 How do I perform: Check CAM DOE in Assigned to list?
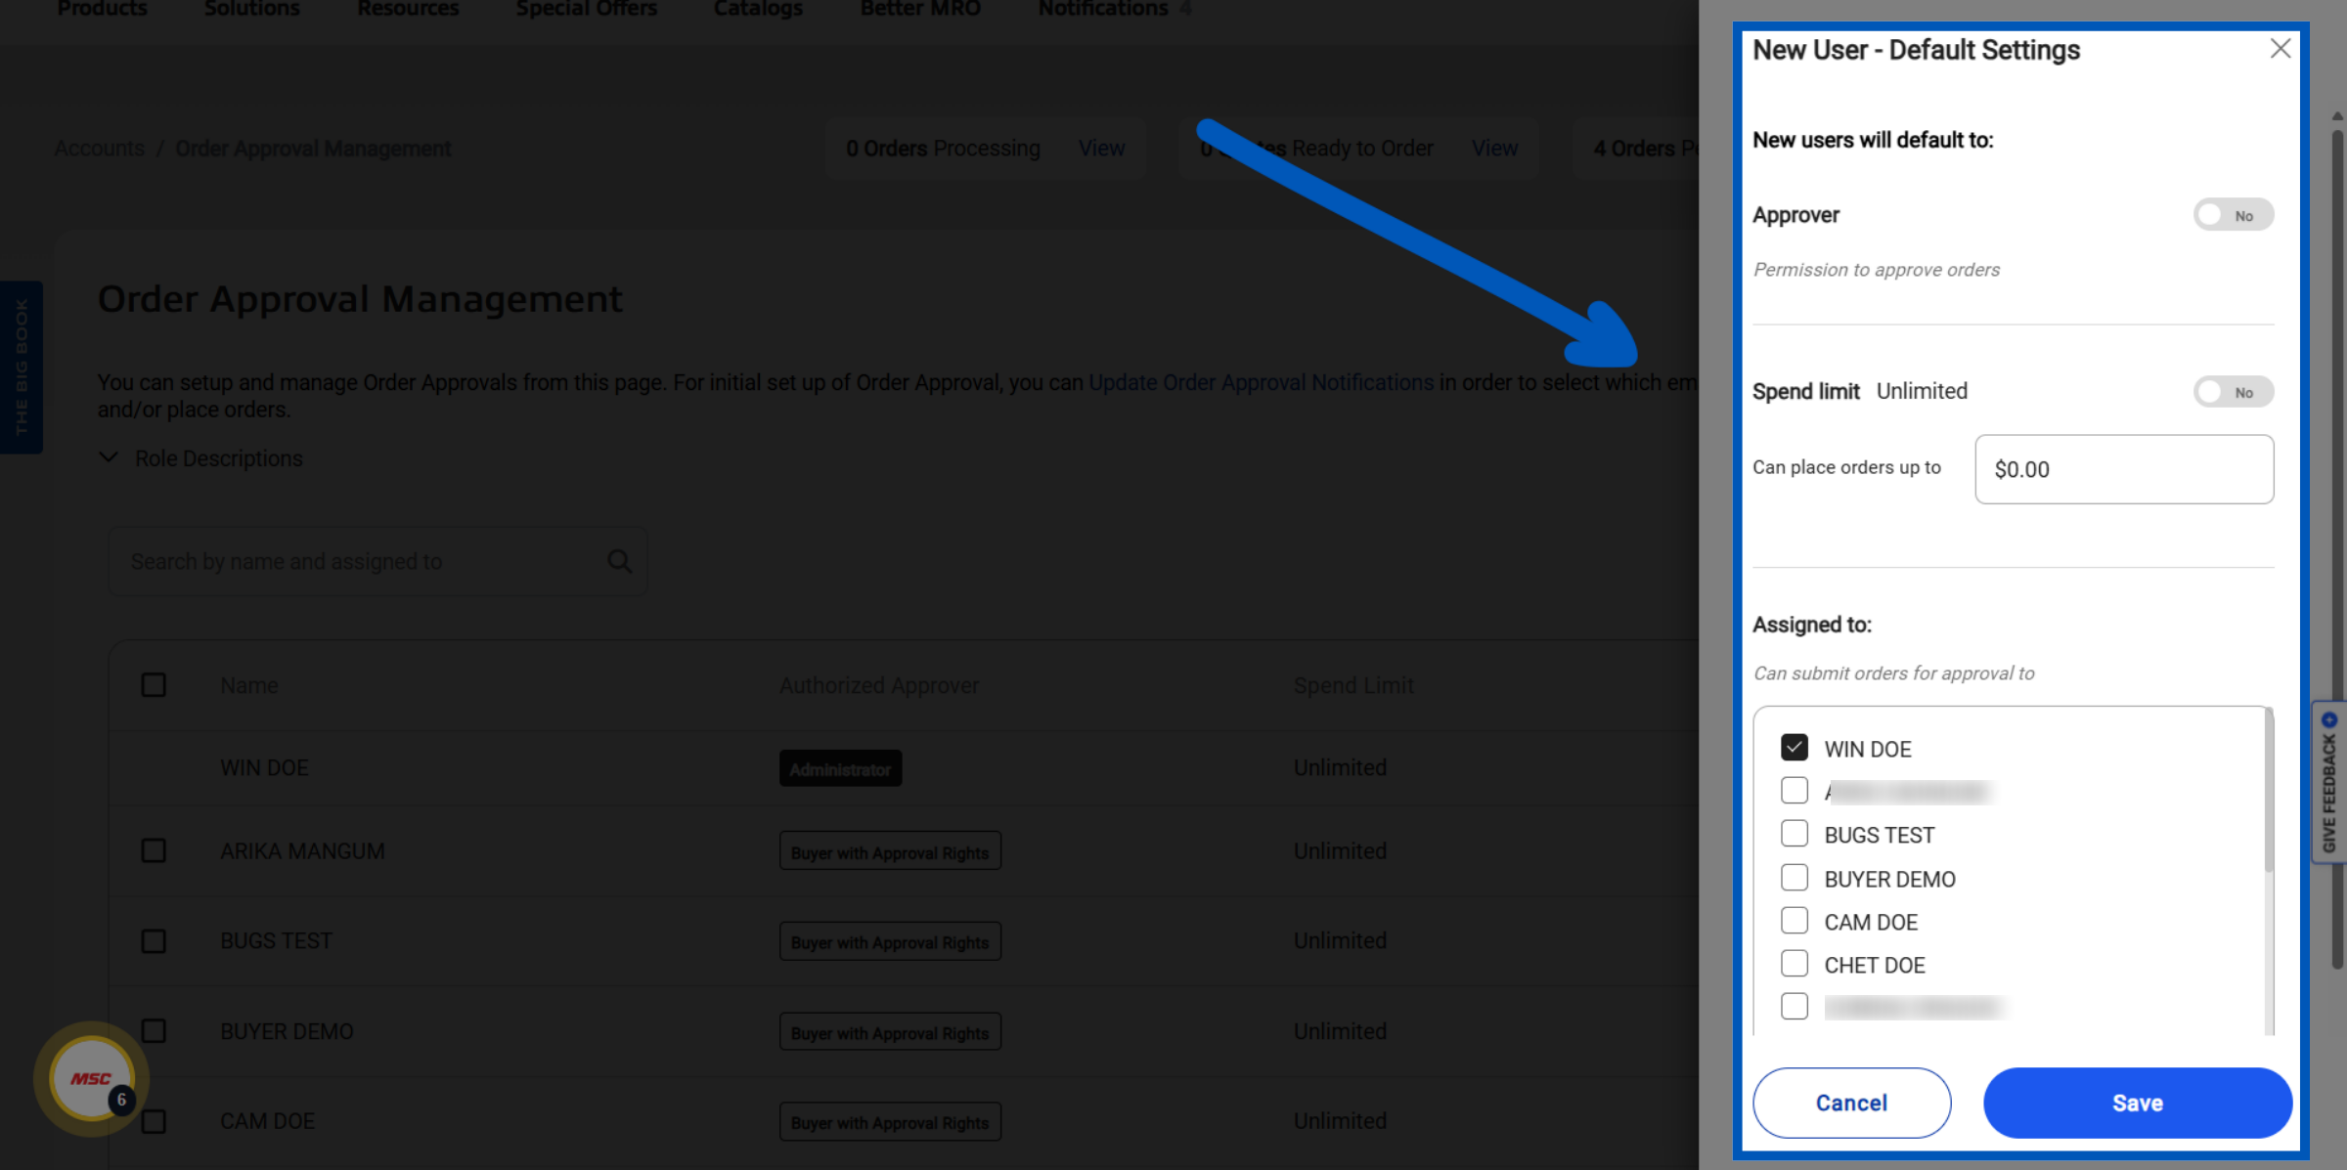1794,921
